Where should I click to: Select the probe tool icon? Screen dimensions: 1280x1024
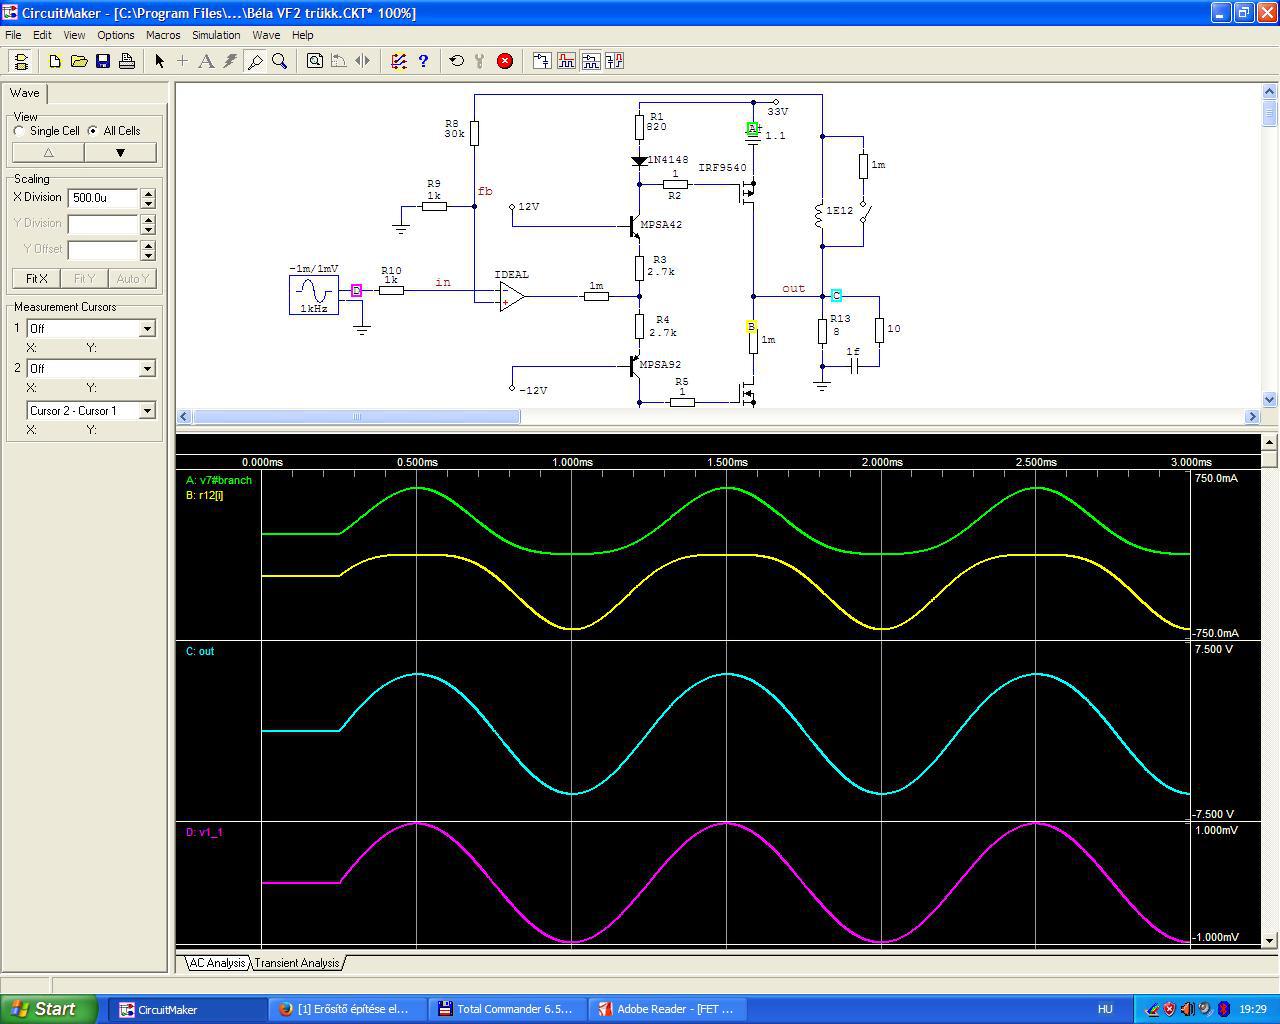[x=255, y=61]
